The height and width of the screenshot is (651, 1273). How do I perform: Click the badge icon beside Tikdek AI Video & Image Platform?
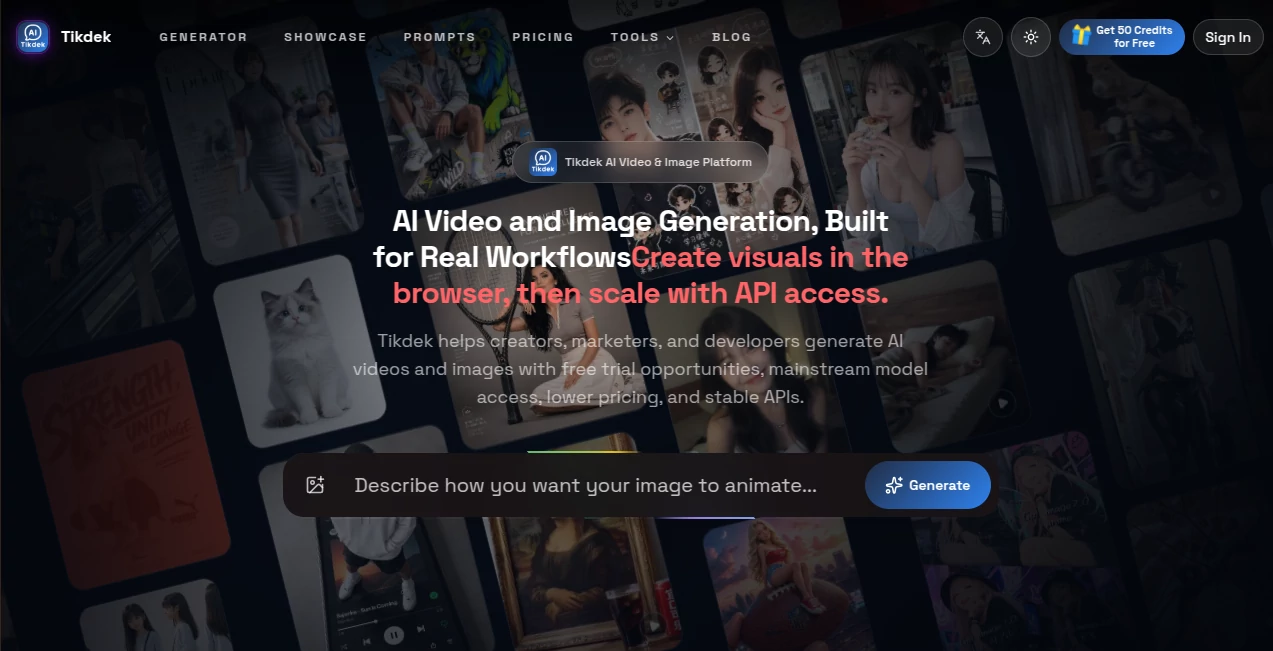[x=543, y=162]
